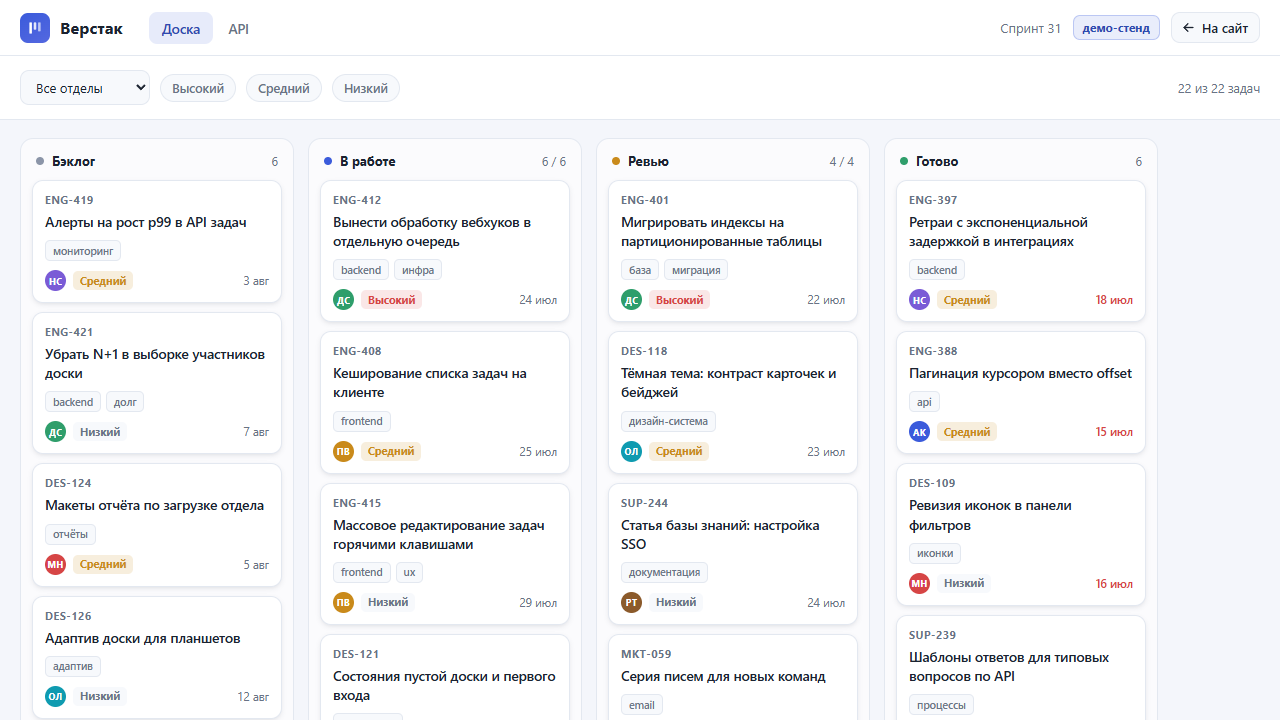Open card Макеты отчёта по загрузке отдела
1280x720 pixels.
point(157,524)
